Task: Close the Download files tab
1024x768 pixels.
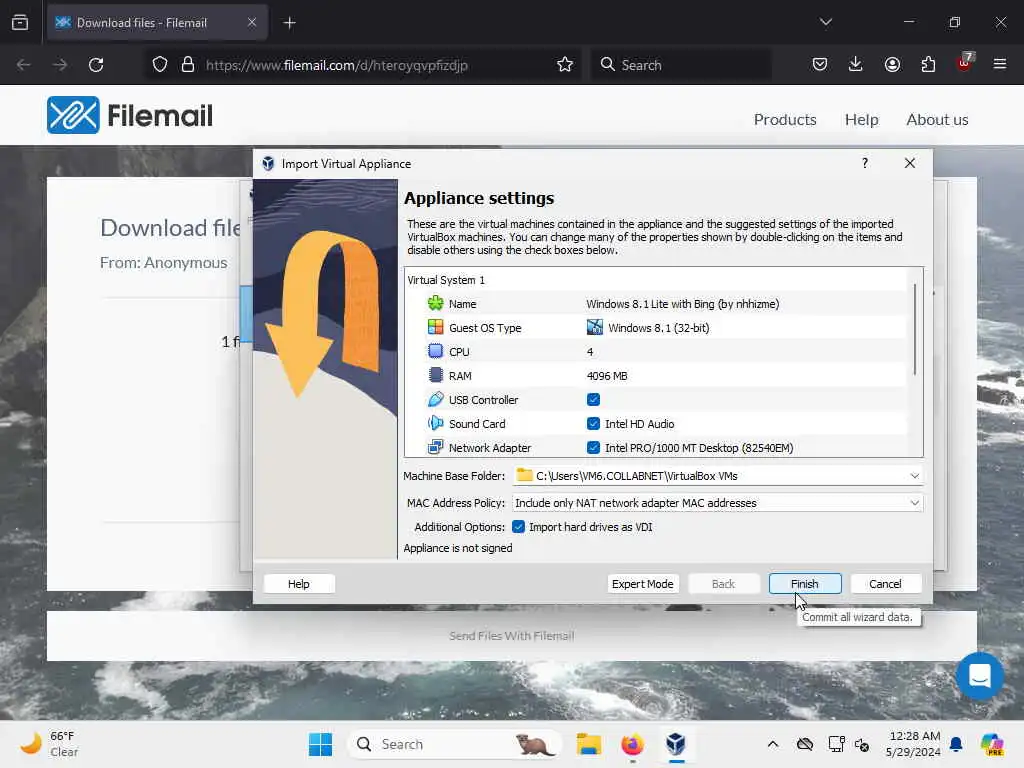Action: [x=252, y=22]
